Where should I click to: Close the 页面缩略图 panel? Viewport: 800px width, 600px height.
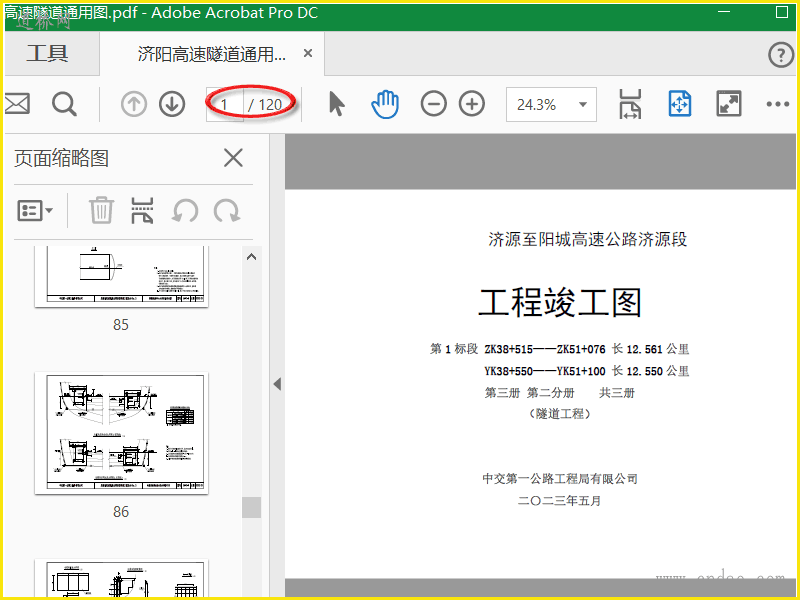[233, 158]
